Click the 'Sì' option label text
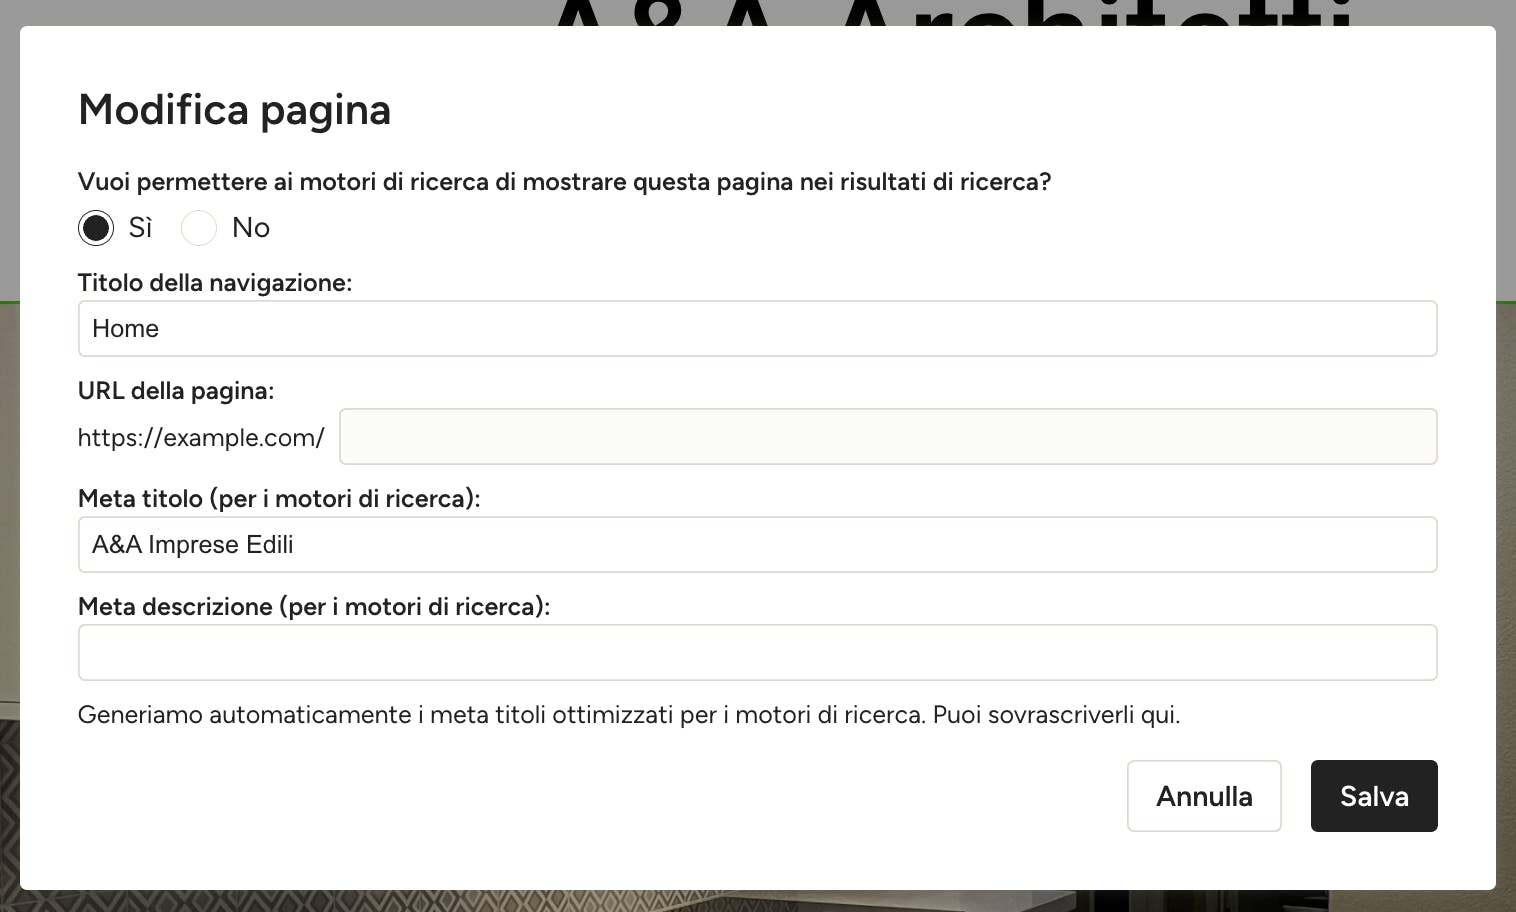Screen dimensions: 1516x912 (140, 228)
